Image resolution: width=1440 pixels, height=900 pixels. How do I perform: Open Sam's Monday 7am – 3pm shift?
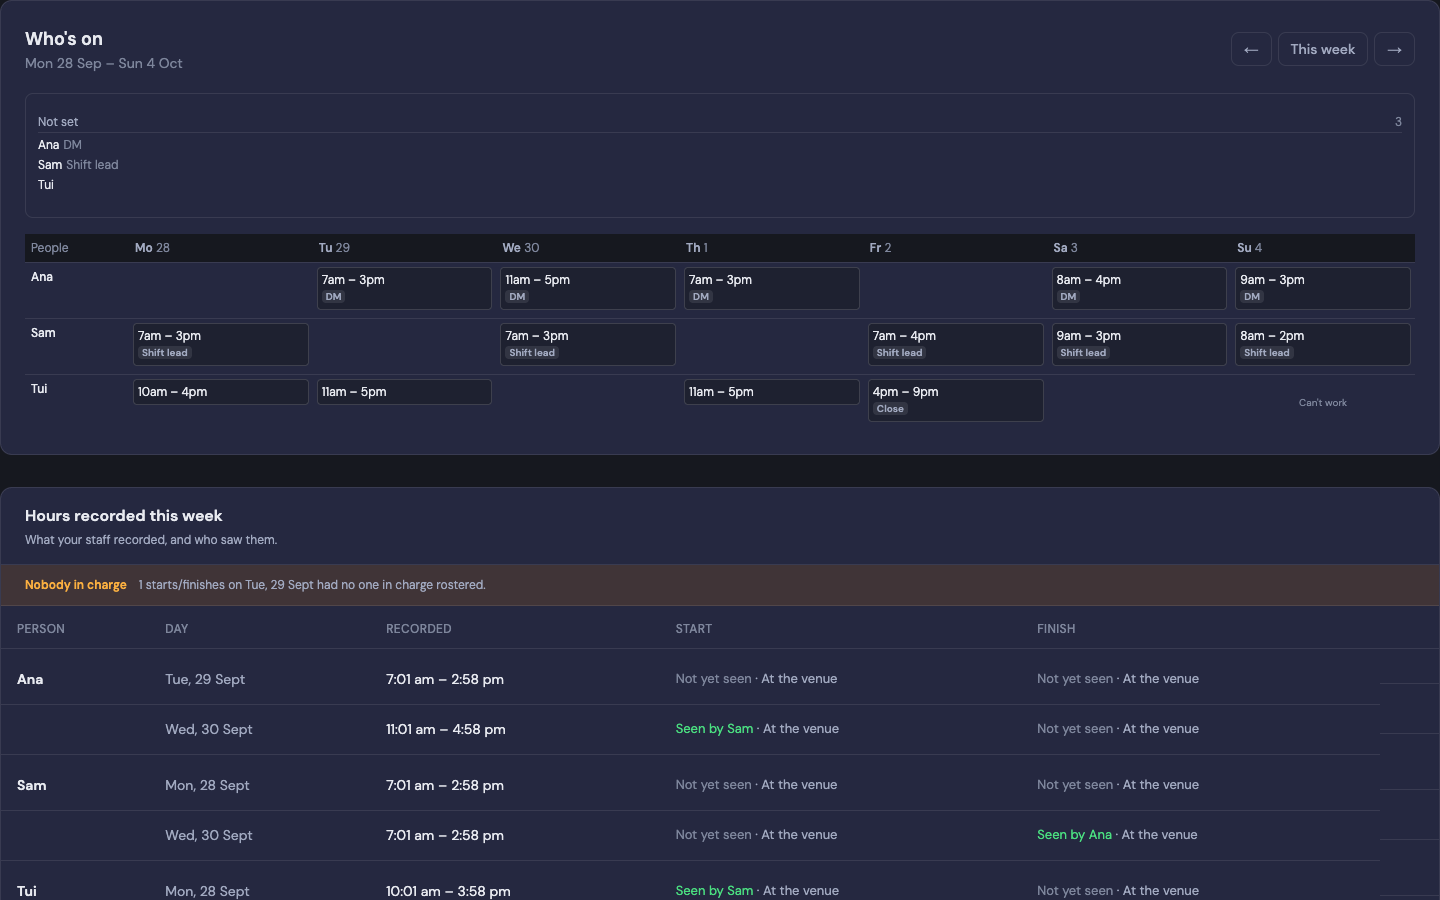tap(221, 344)
